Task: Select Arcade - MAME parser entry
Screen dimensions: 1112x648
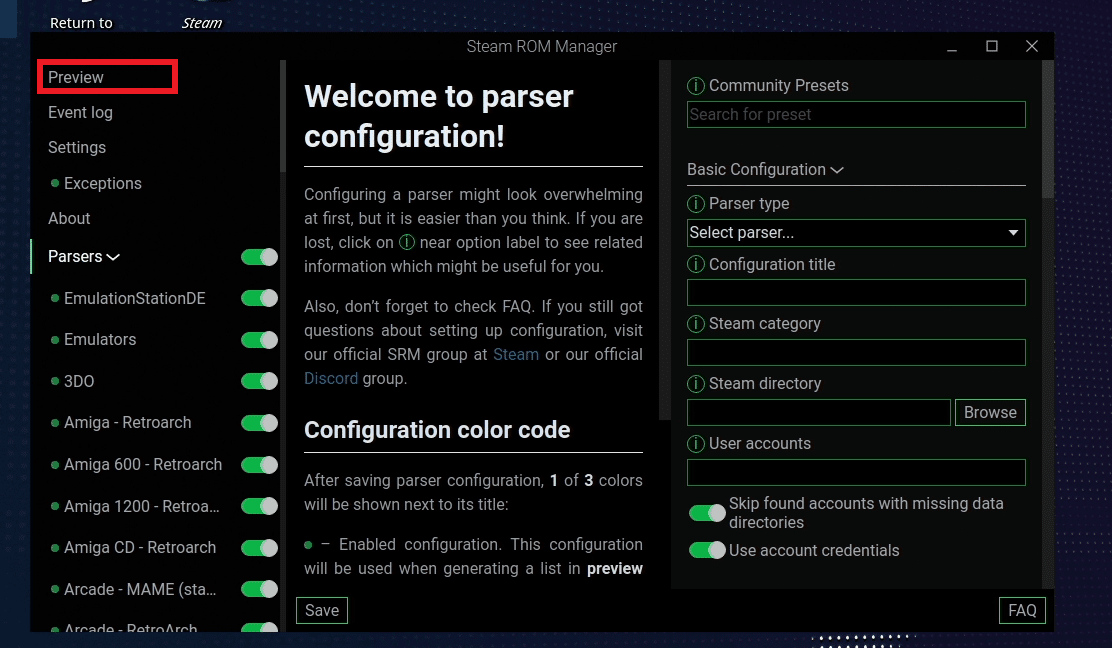Action: point(140,589)
